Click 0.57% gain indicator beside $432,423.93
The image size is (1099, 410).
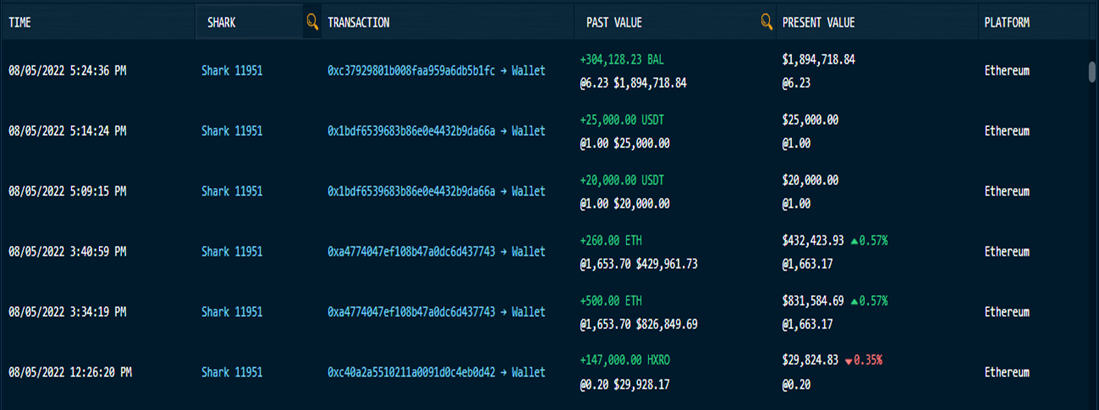(869, 240)
